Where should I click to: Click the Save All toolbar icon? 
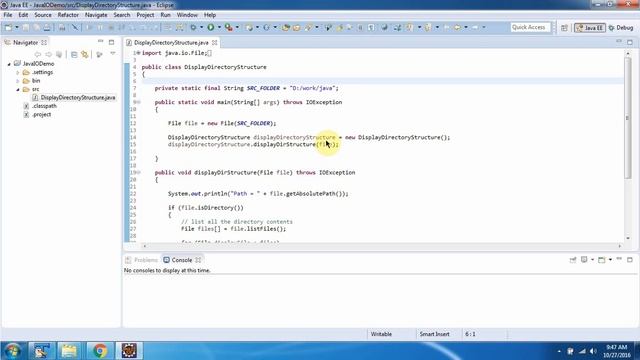(36, 27)
